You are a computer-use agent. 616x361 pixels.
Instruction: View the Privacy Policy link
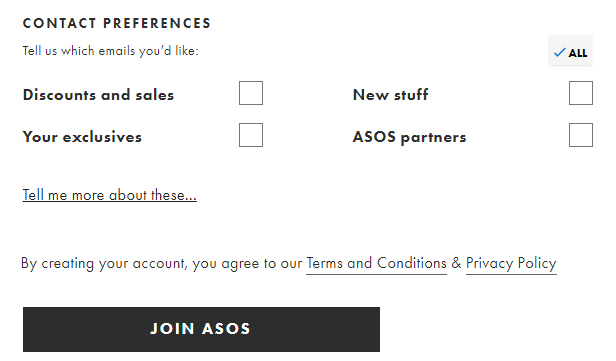point(511,263)
